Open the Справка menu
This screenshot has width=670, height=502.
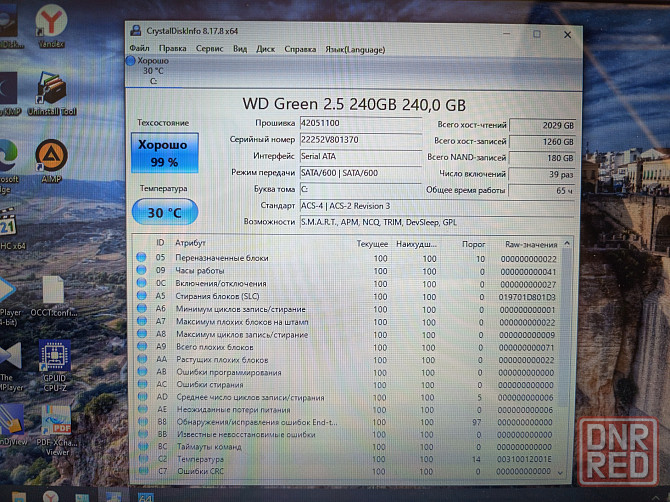tap(300, 49)
